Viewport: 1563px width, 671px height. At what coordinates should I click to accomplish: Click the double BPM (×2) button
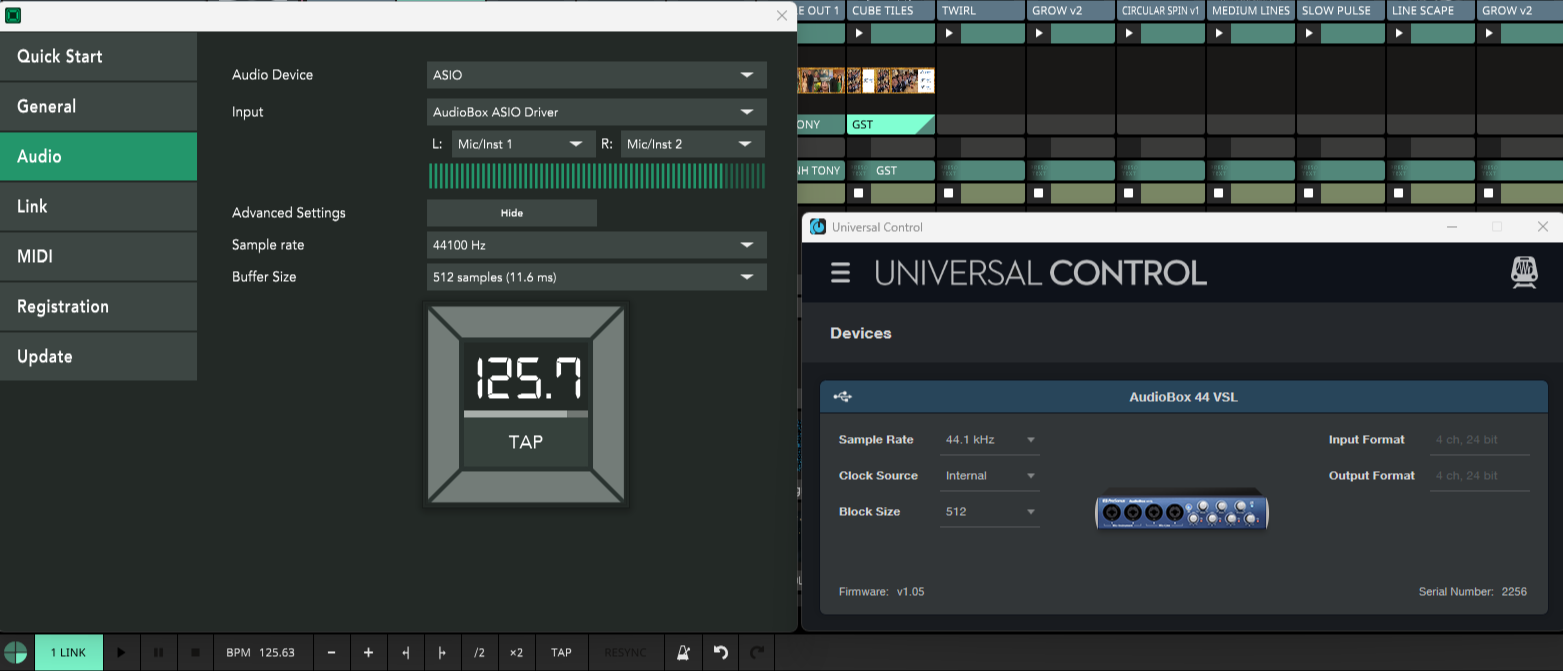[516, 653]
